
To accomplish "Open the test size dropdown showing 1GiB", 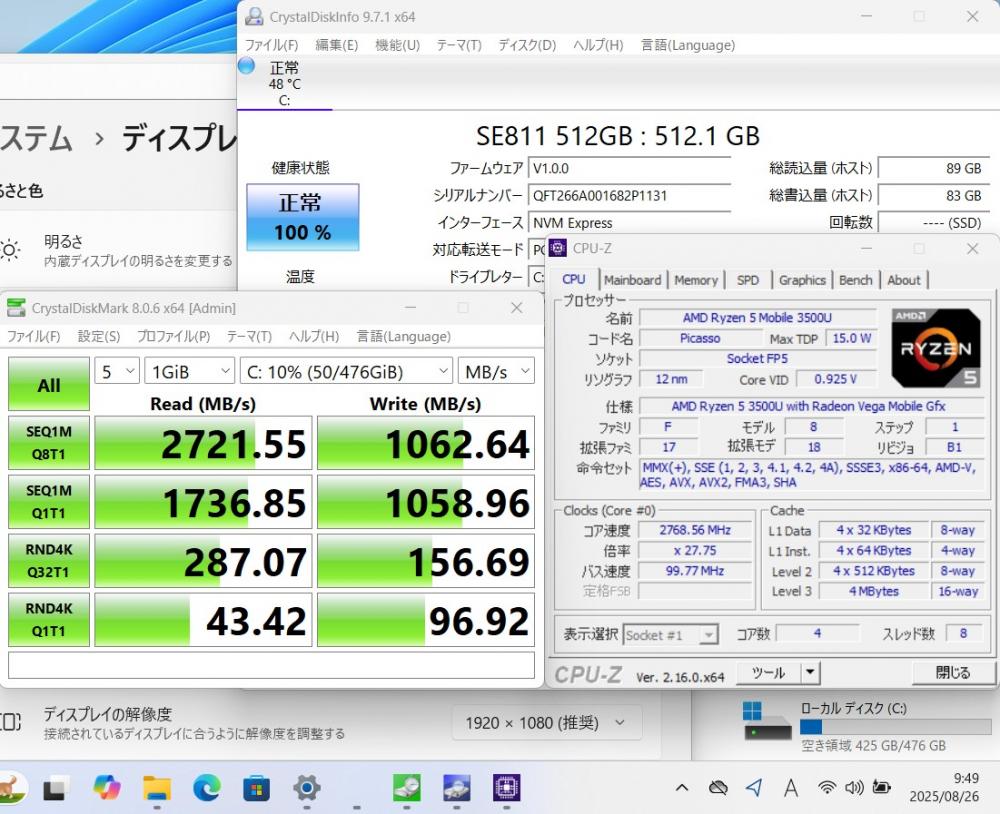I will point(190,371).
